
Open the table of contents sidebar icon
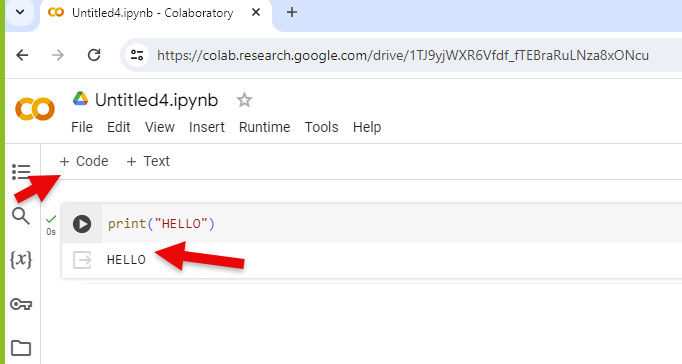tap(21, 172)
